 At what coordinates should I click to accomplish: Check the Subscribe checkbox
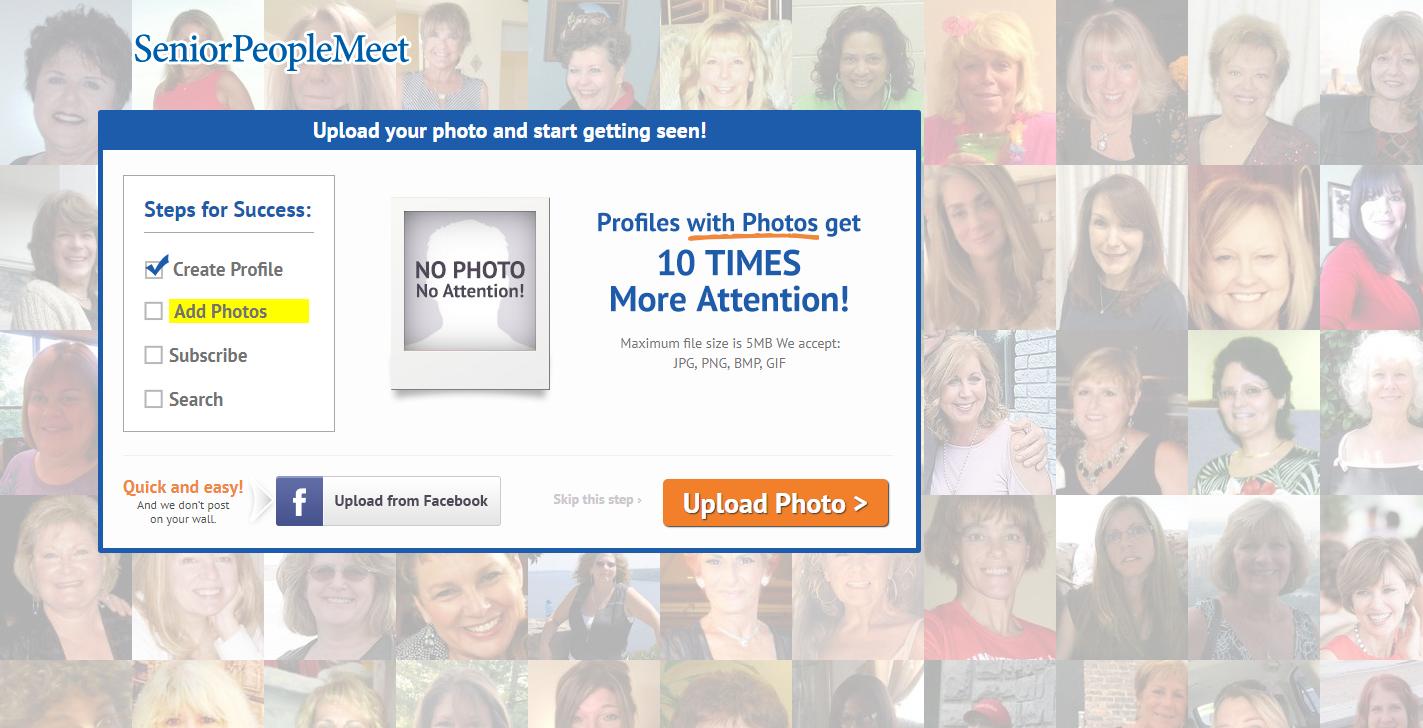(x=153, y=355)
